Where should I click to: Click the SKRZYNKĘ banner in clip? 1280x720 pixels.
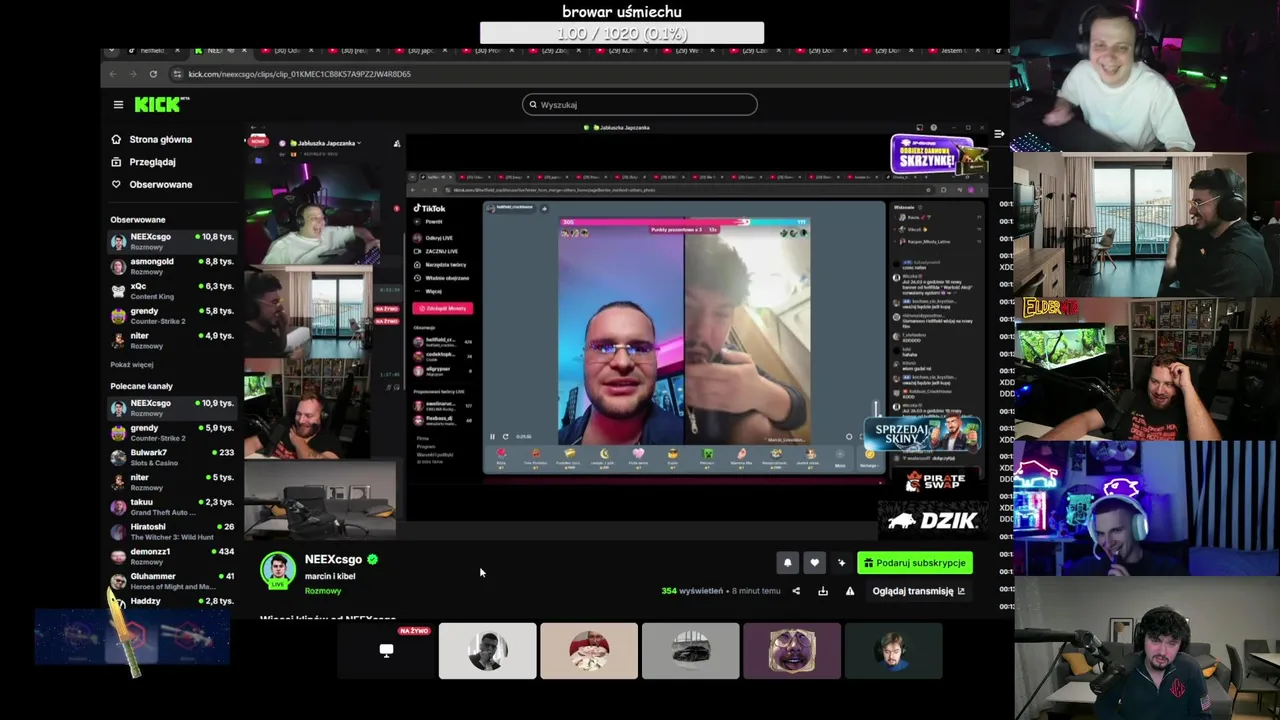pyautogui.click(x=938, y=154)
